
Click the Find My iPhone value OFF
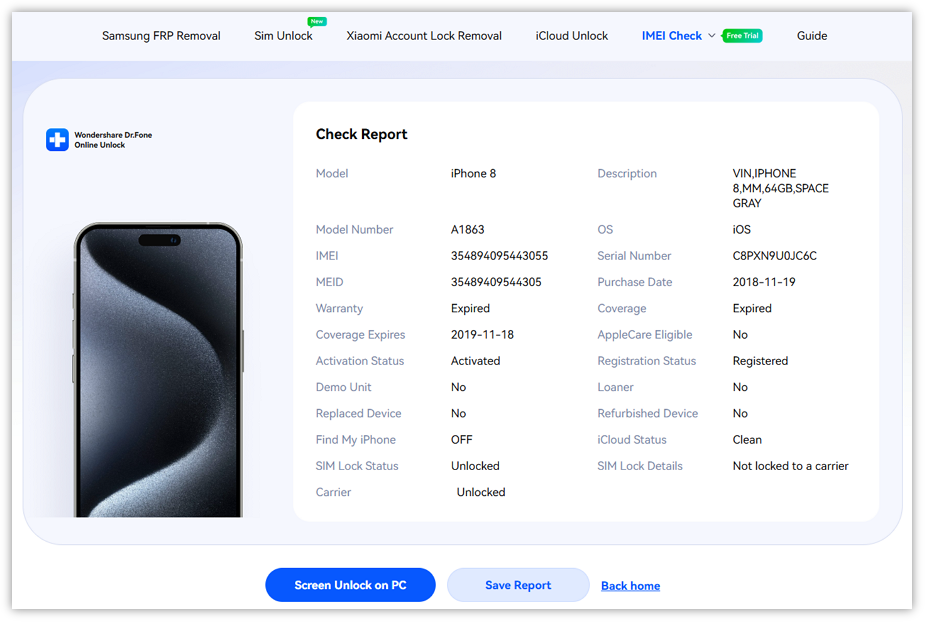tap(461, 440)
